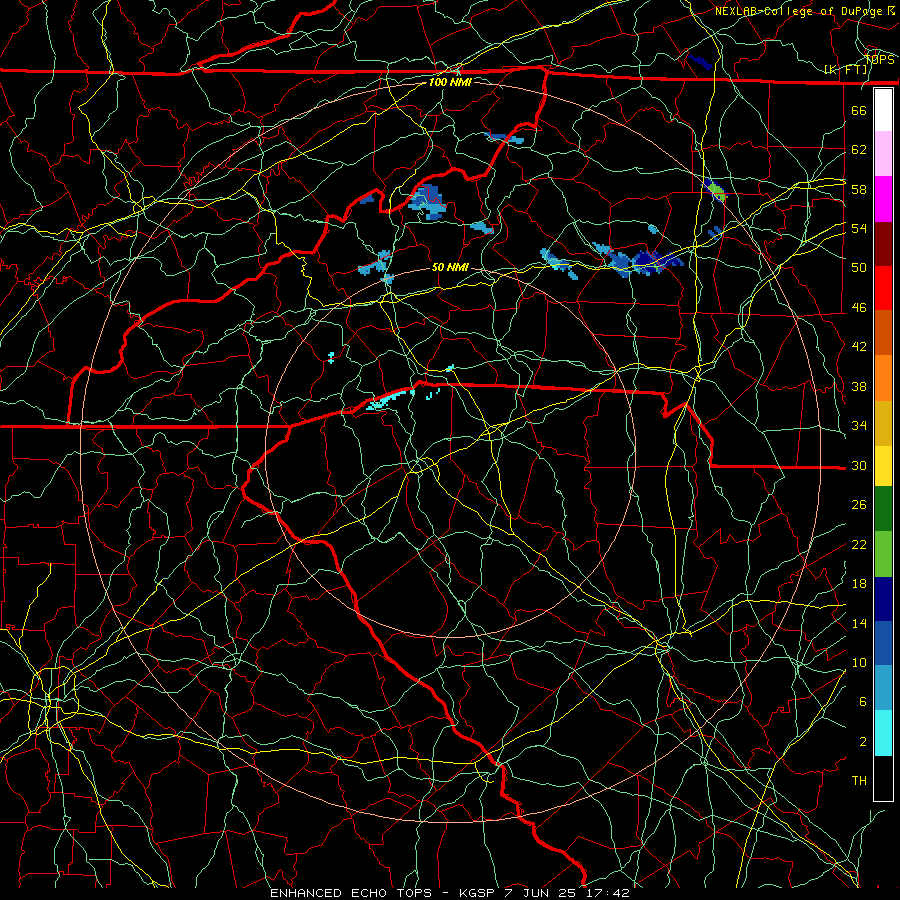900x900 pixels.
Task: Click the "38" legend value
Action: pyautogui.click(x=859, y=386)
